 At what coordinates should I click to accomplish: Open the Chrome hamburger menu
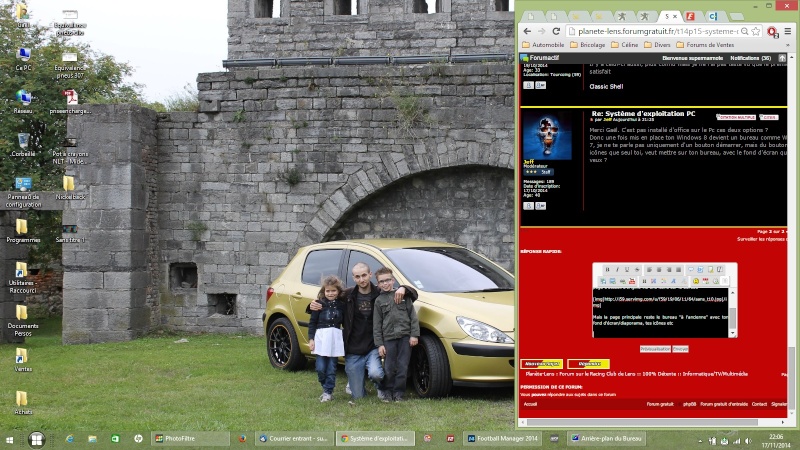coord(788,31)
